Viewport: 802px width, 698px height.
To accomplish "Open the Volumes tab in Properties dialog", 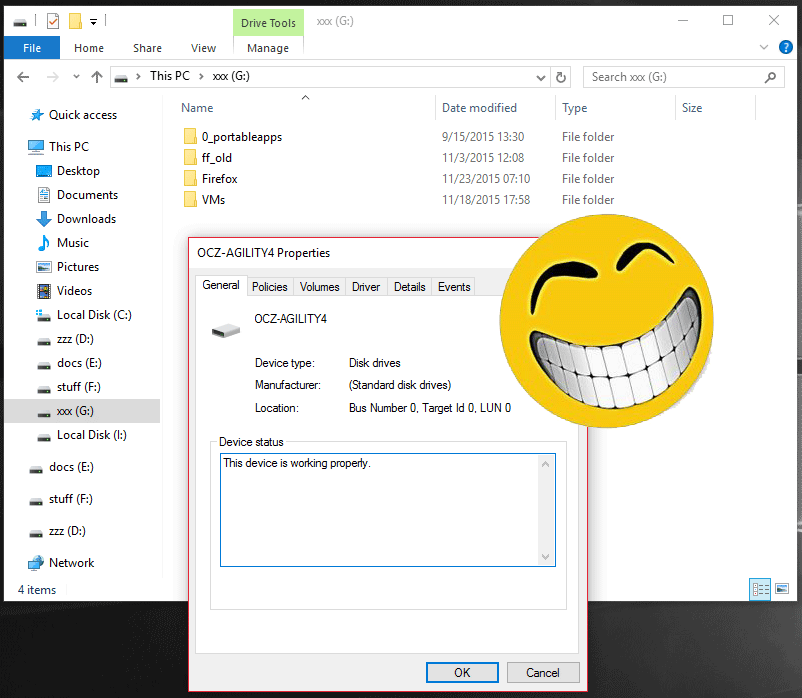I will tap(319, 287).
